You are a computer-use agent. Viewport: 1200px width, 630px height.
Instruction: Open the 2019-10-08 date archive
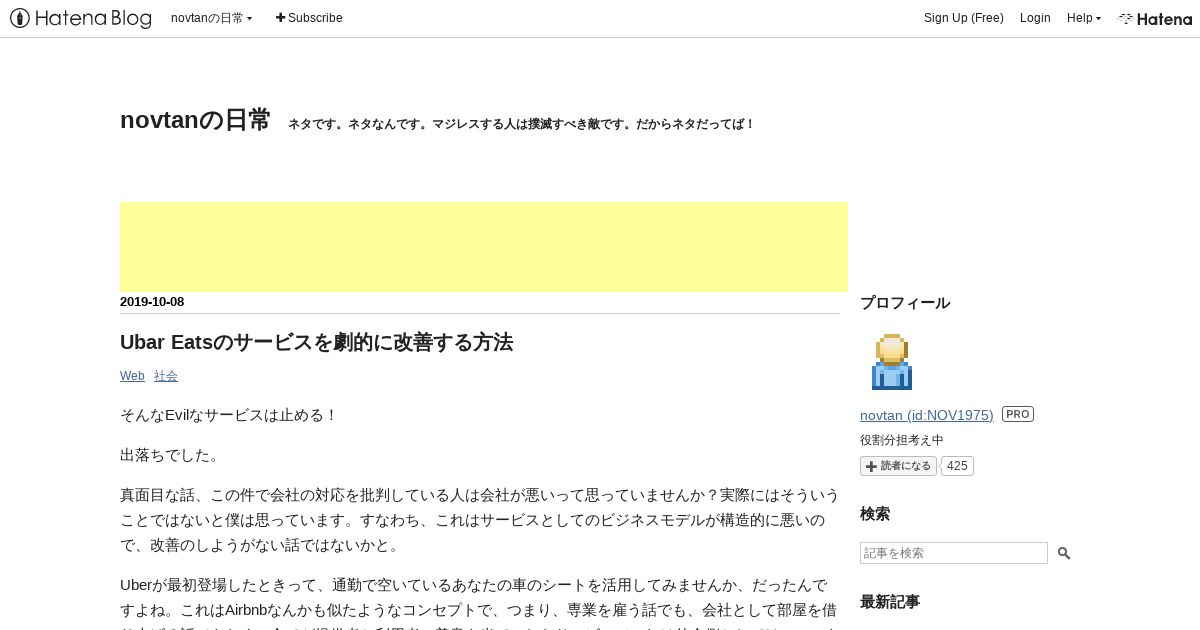pyautogui.click(x=152, y=302)
